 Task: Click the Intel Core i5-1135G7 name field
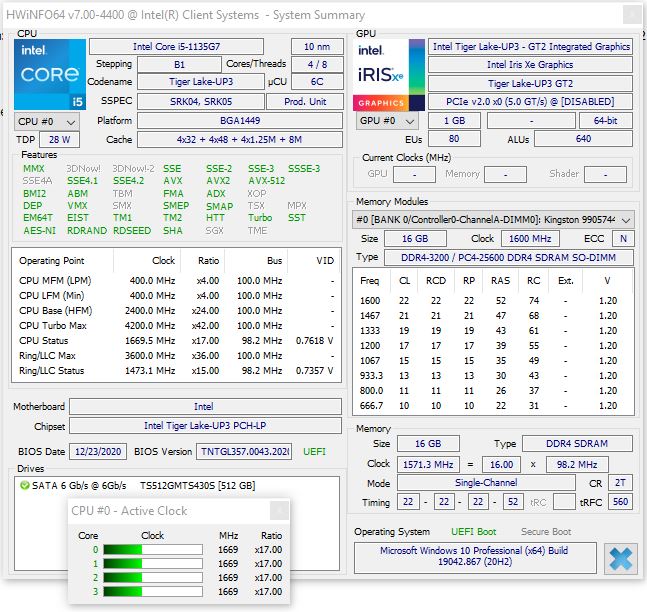pos(176,47)
